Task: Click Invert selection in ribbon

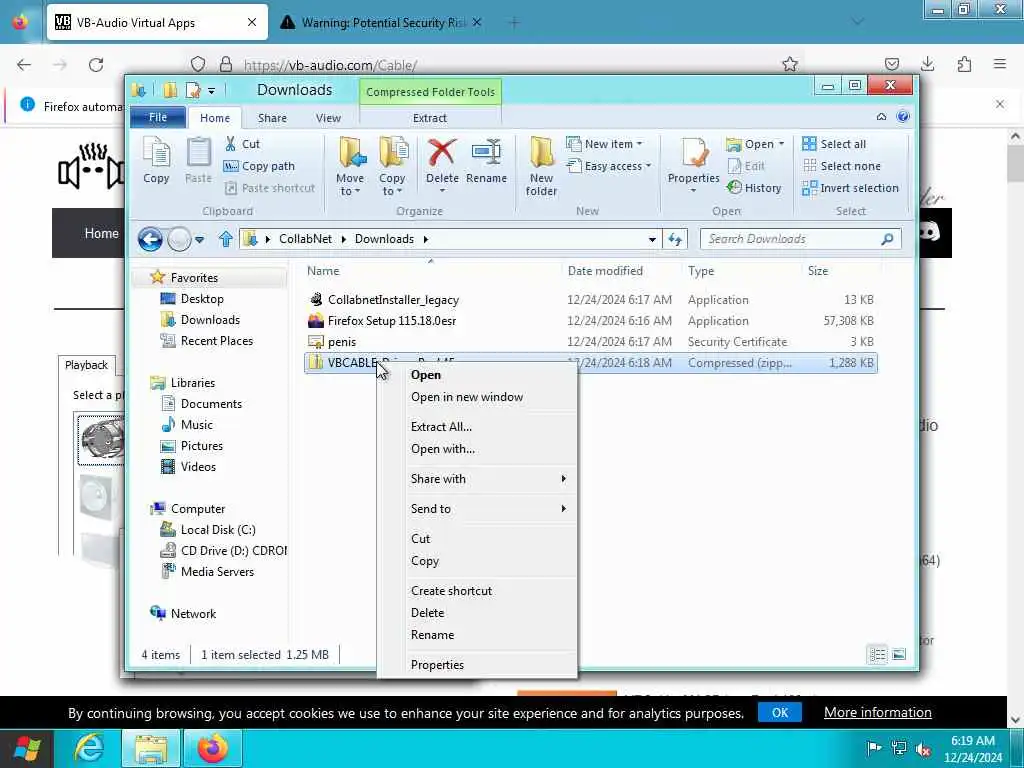Action: [850, 188]
